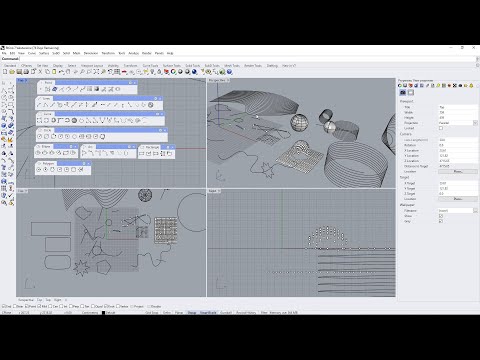Click black layer color swatch in status bar
Image resolution: width=480 pixels, height=360 pixels.
[x=103, y=313]
